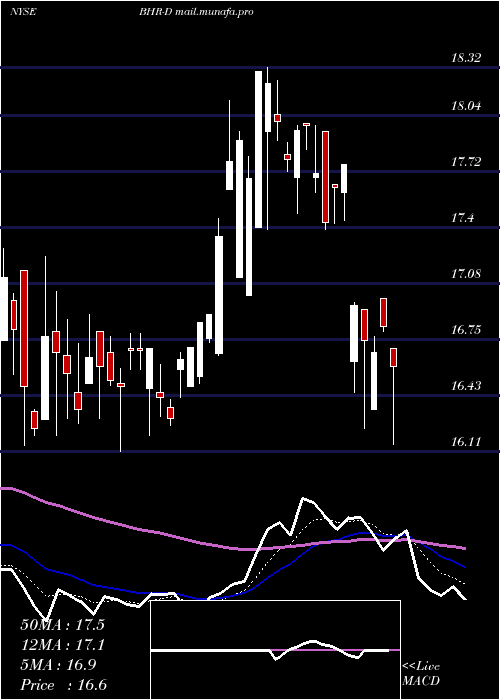
Task: Click the NYSE exchange label
Action: [23, 12]
